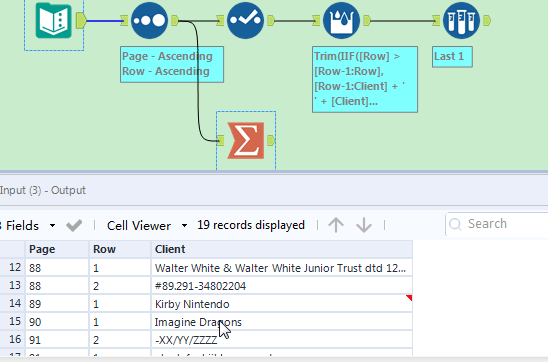Click the Summarize tool output anchor
Image resolution: width=548 pixels, height=362 pixels.
[271, 140]
